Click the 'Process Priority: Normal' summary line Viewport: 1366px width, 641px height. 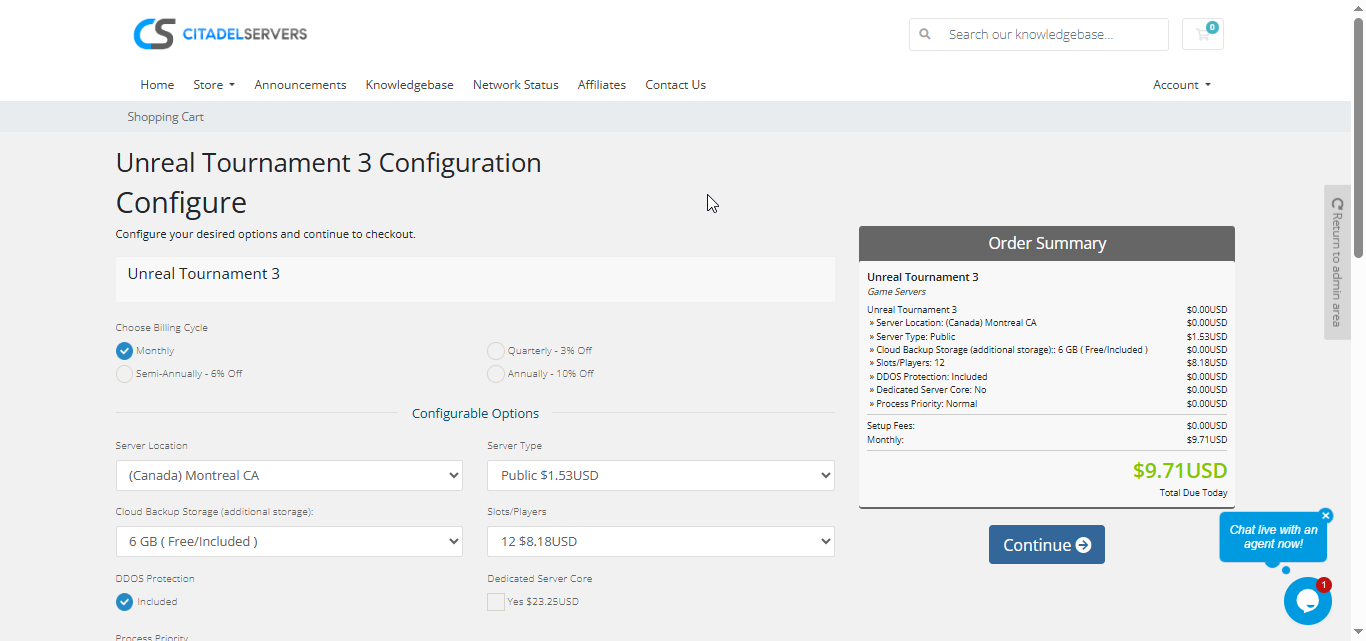coord(923,404)
